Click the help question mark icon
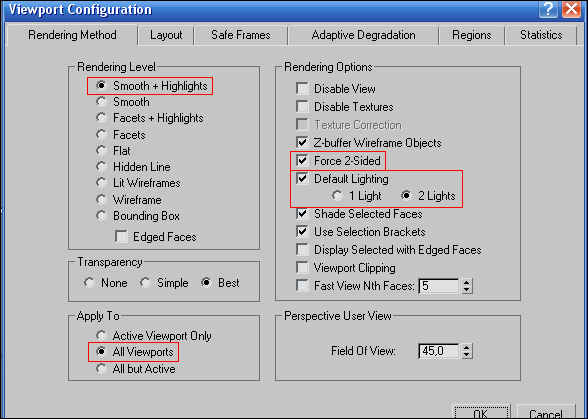 pos(548,9)
